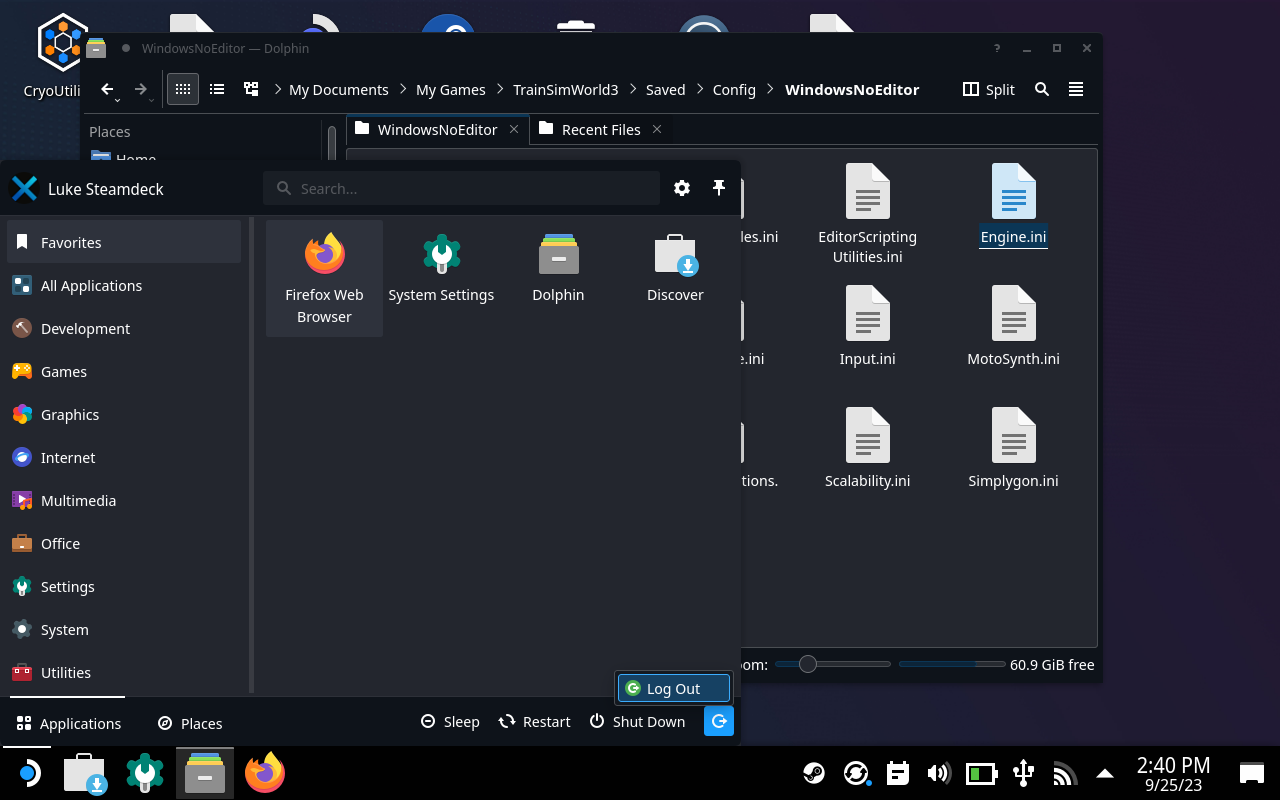Click the Steam icon in system tray
The height and width of the screenshot is (800, 1280).
pyautogui.click(x=814, y=773)
